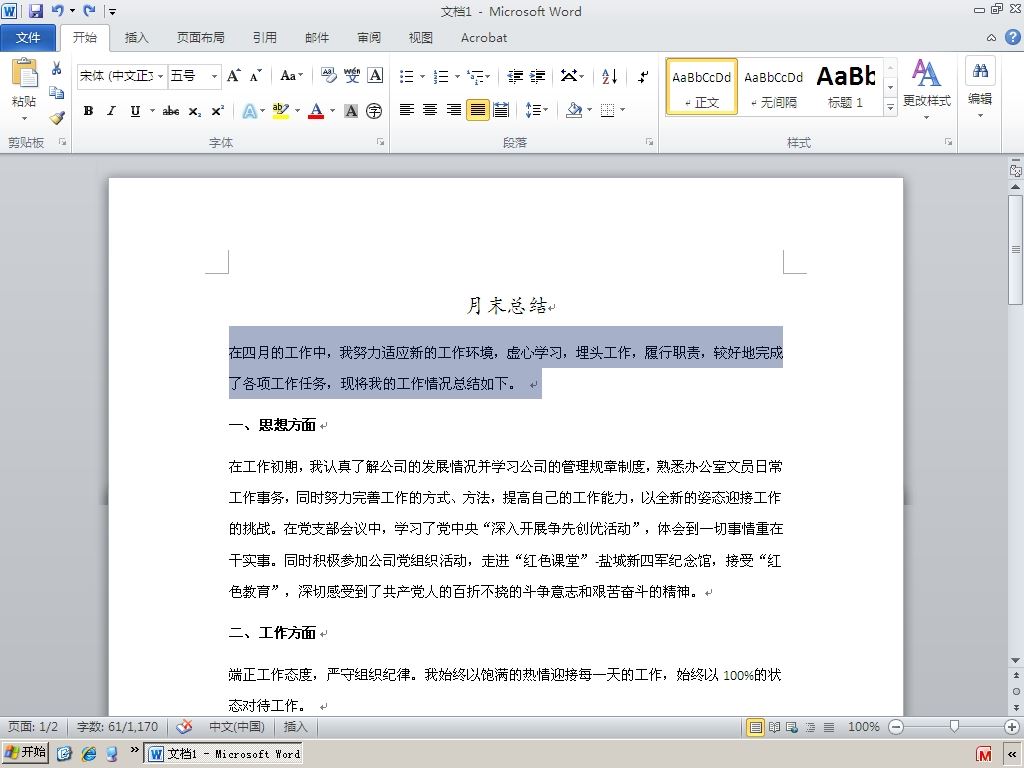Click the Format Painter brush icon

coord(57,118)
